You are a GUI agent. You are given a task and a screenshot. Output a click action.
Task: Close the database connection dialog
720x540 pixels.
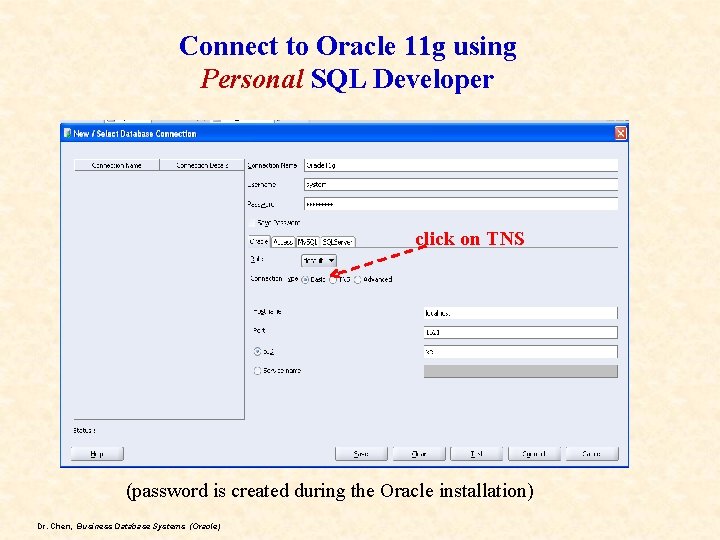620,133
